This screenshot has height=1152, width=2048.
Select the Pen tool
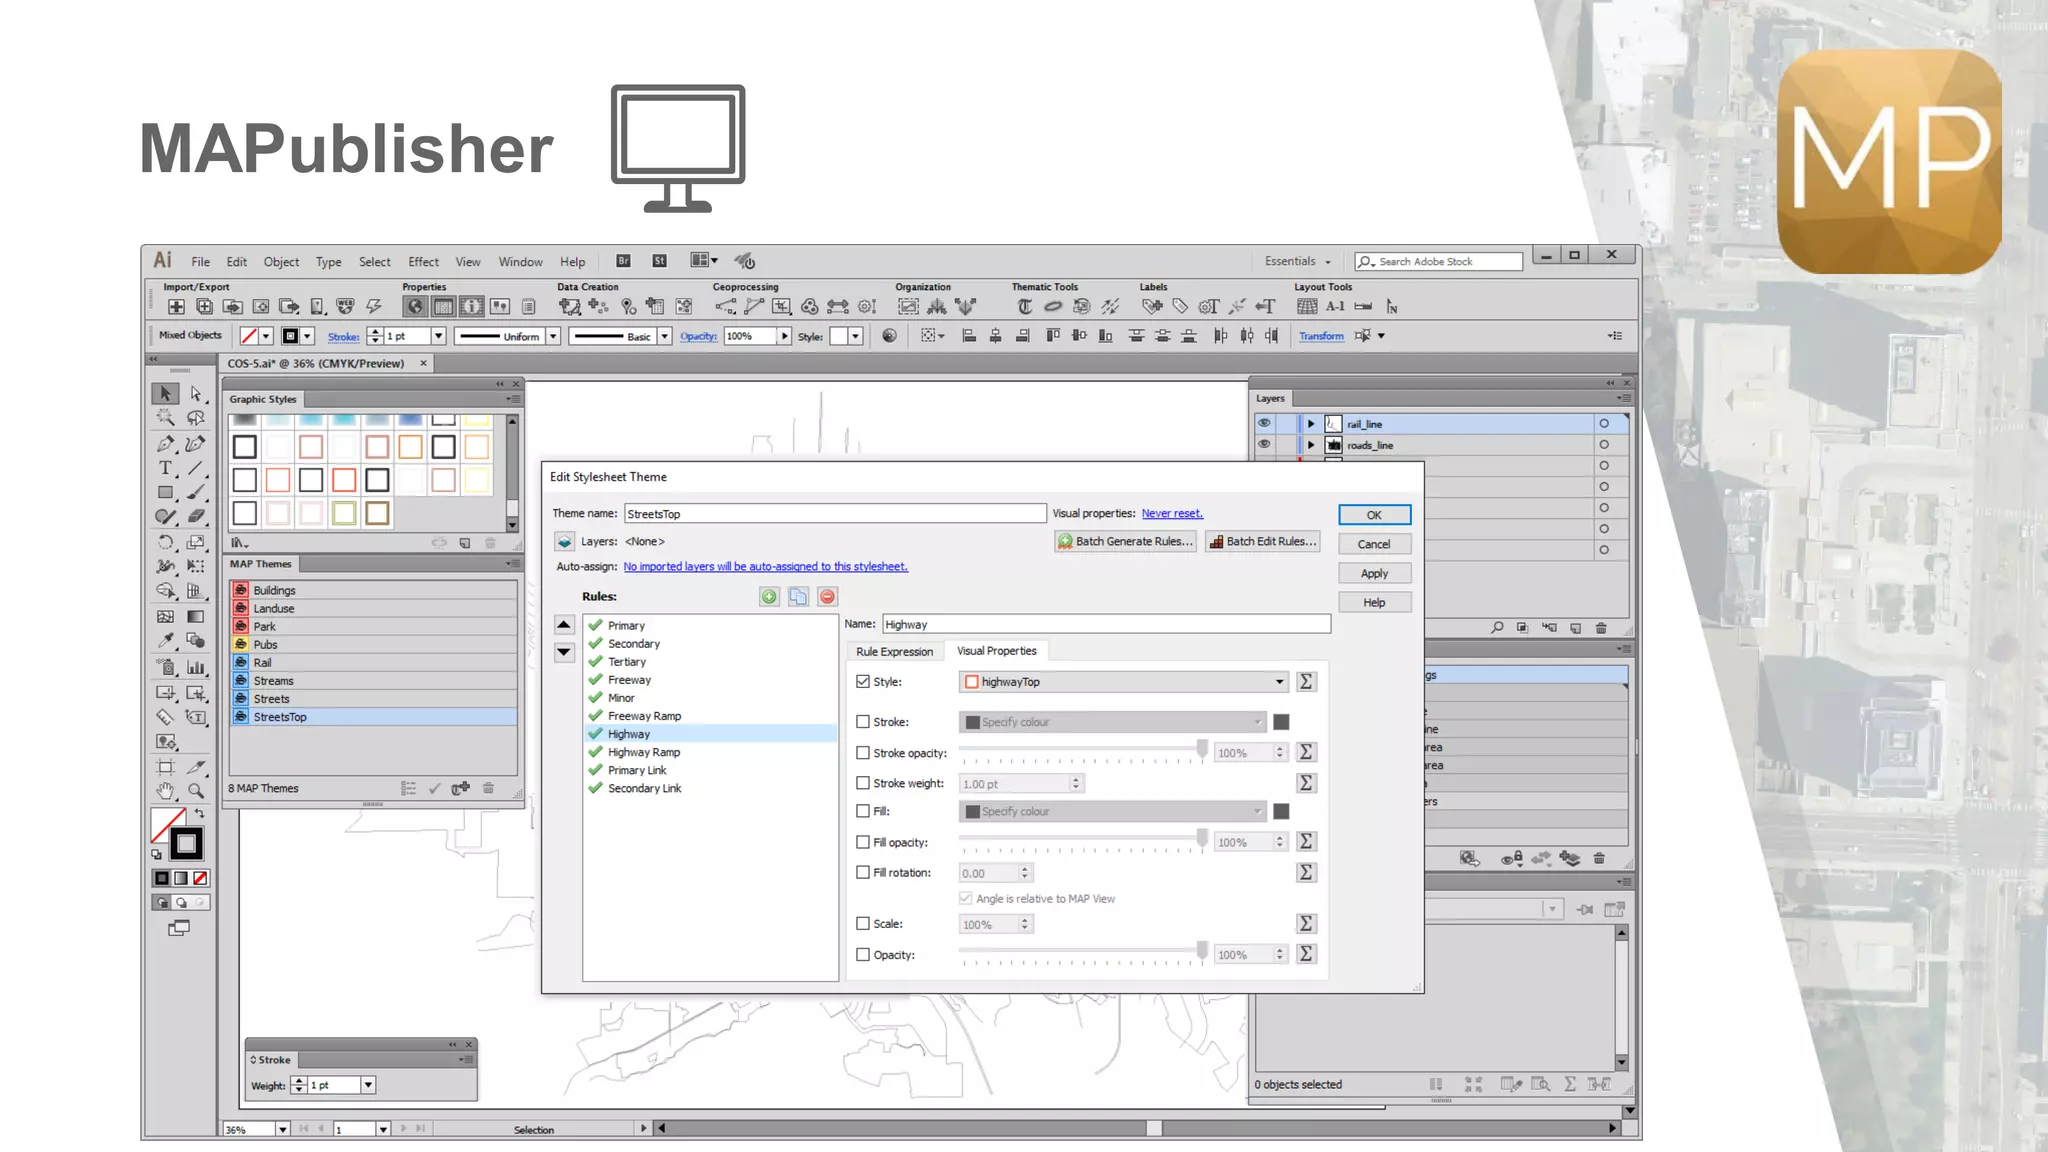tap(166, 443)
